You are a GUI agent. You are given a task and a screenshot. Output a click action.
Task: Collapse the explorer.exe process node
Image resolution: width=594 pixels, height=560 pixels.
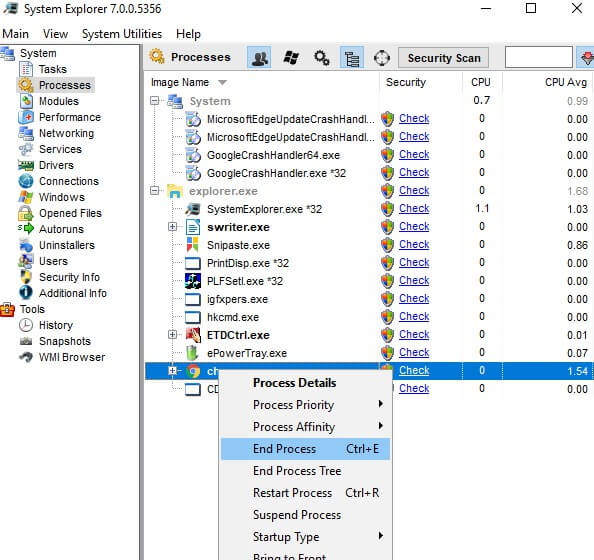click(154, 190)
